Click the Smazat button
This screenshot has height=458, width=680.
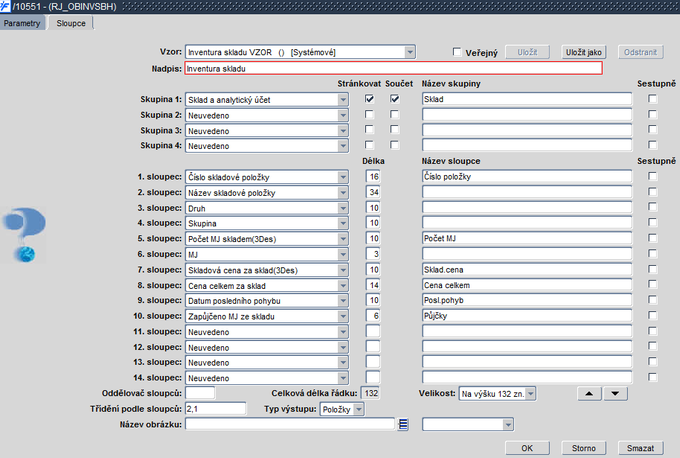[640, 447]
